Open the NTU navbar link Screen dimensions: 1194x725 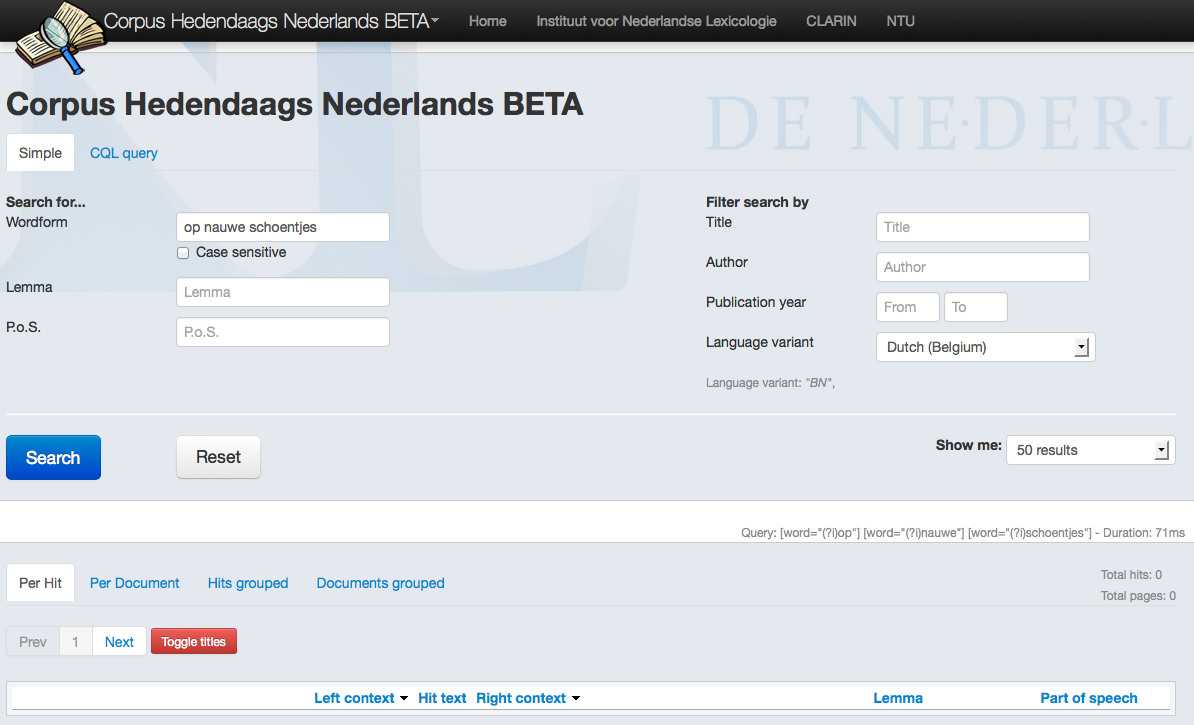tap(900, 21)
